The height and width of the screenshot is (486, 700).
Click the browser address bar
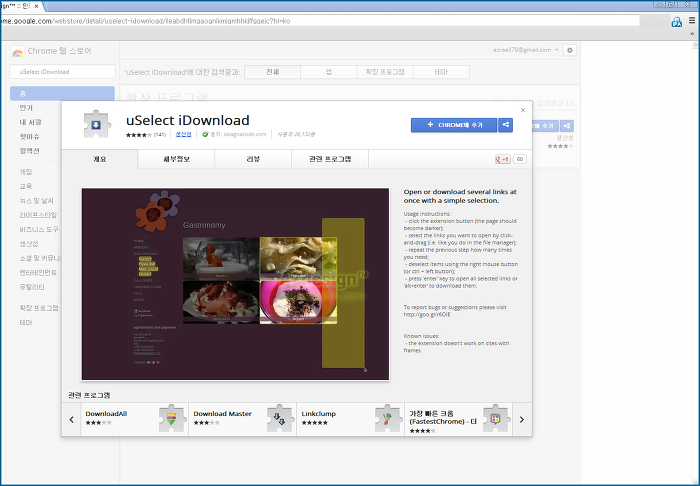click(x=319, y=21)
